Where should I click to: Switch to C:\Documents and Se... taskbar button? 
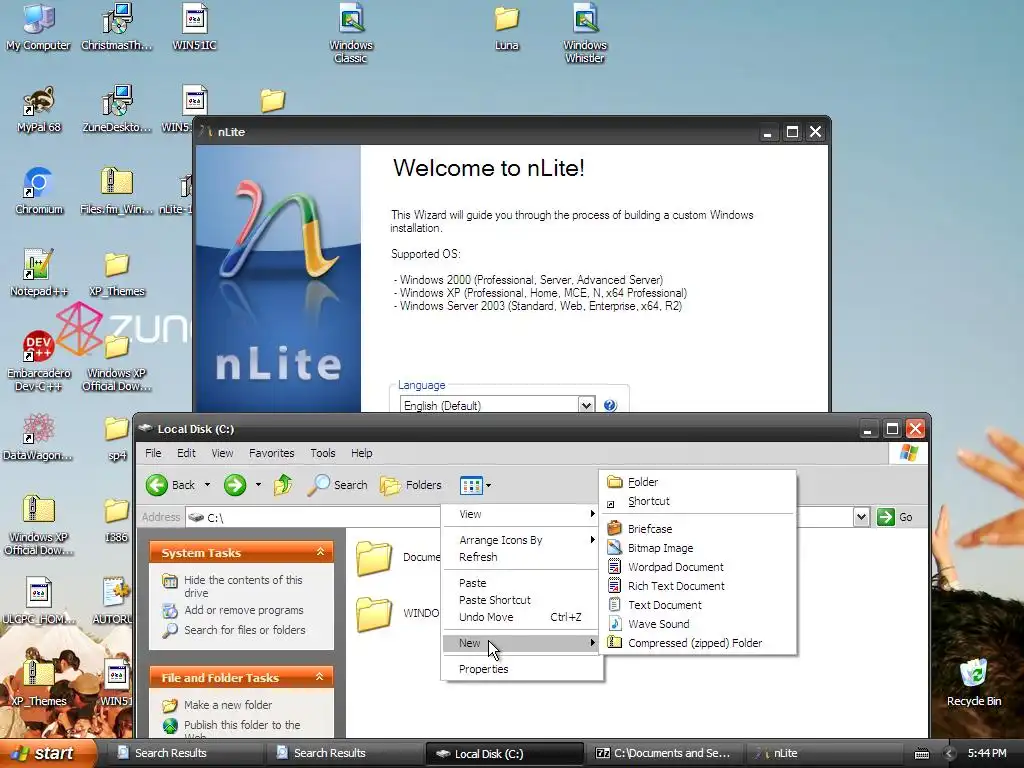[x=663, y=753]
